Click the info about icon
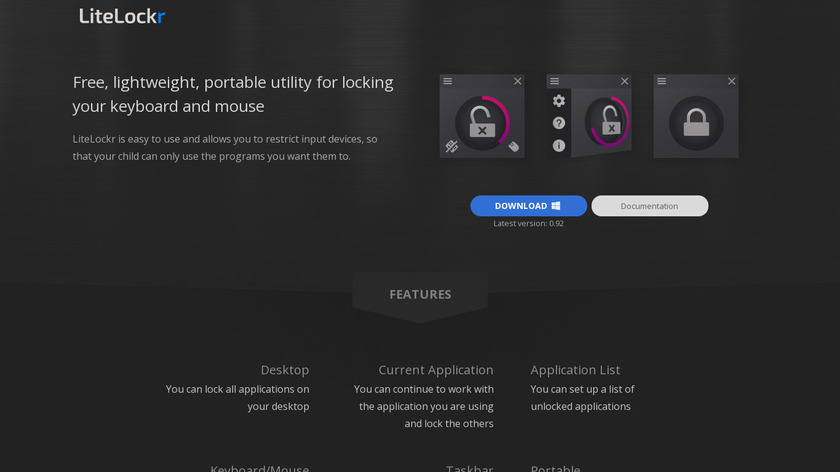This screenshot has width=840, height=472. tap(559, 146)
